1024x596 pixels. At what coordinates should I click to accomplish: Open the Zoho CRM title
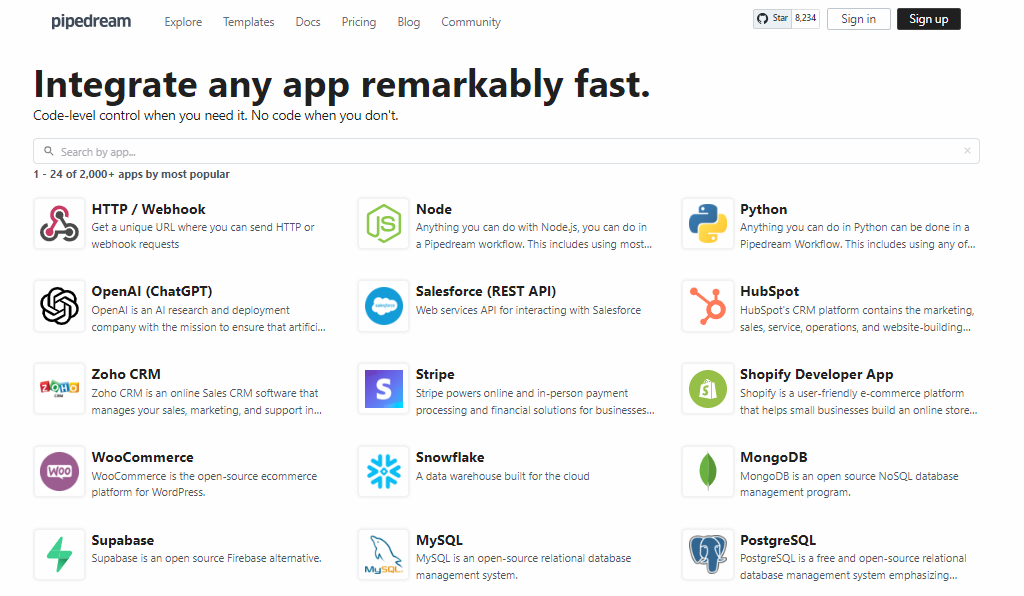coord(126,374)
